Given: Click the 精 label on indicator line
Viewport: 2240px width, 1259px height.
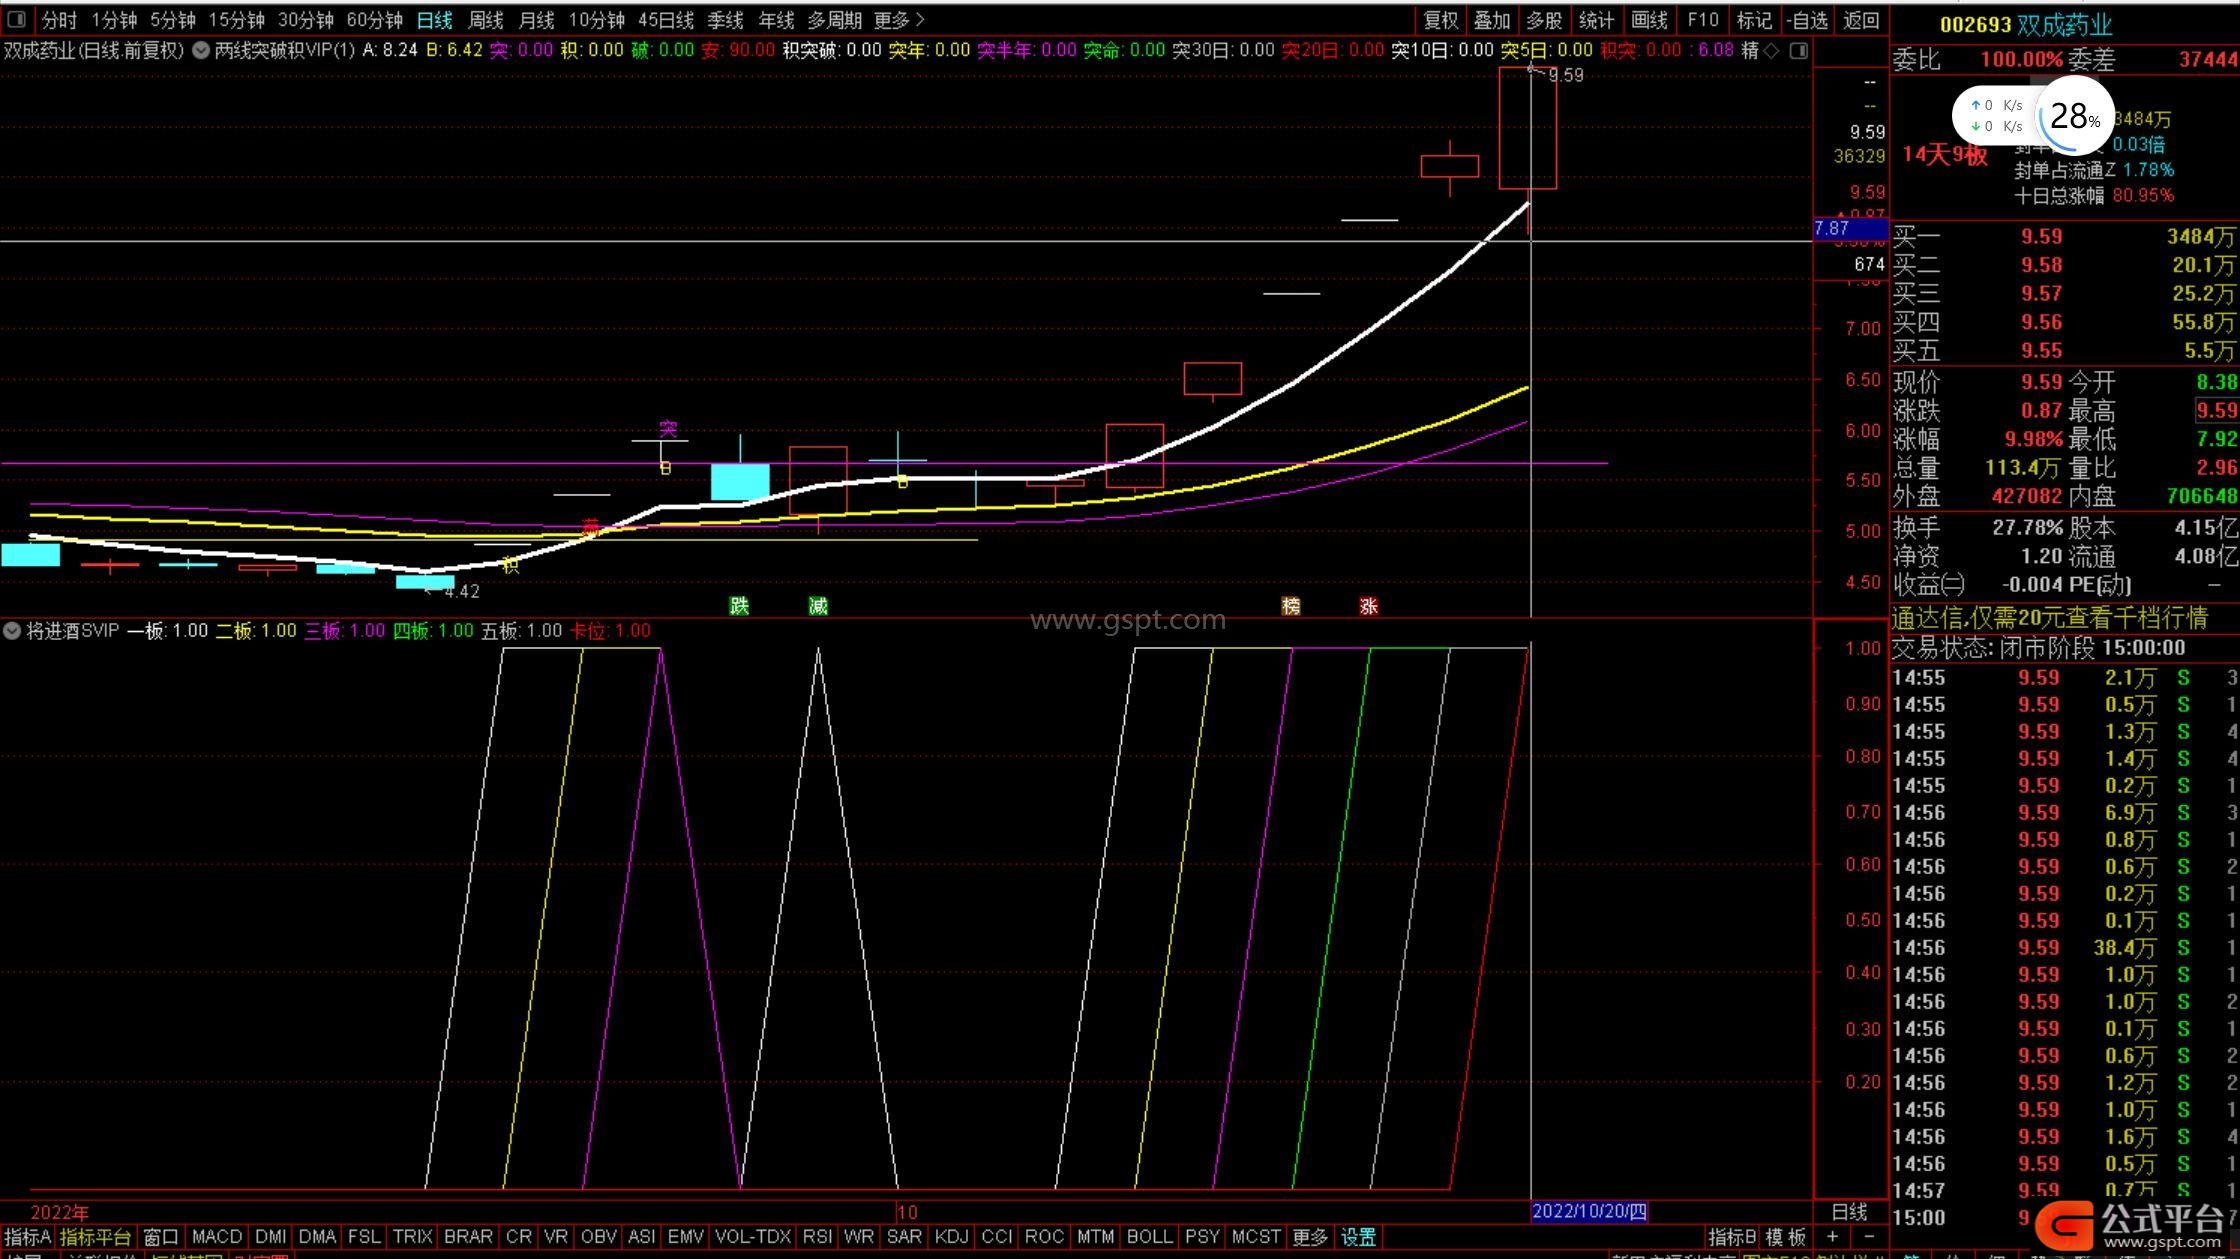Looking at the screenshot, I should 1750,50.
